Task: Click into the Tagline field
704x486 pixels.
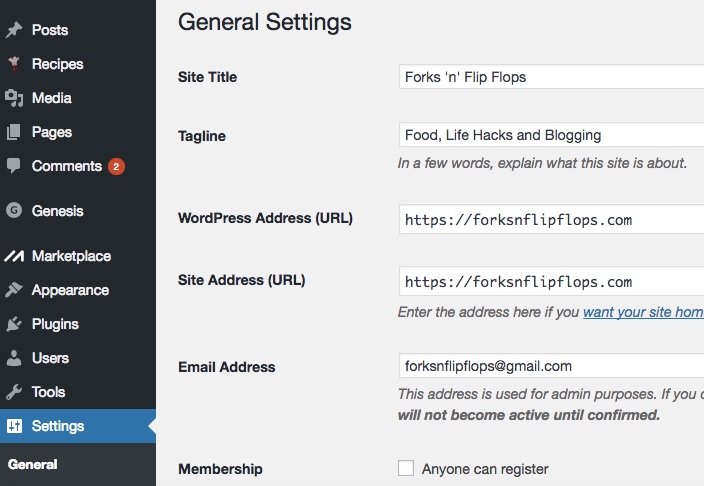Action: point(551,135)
